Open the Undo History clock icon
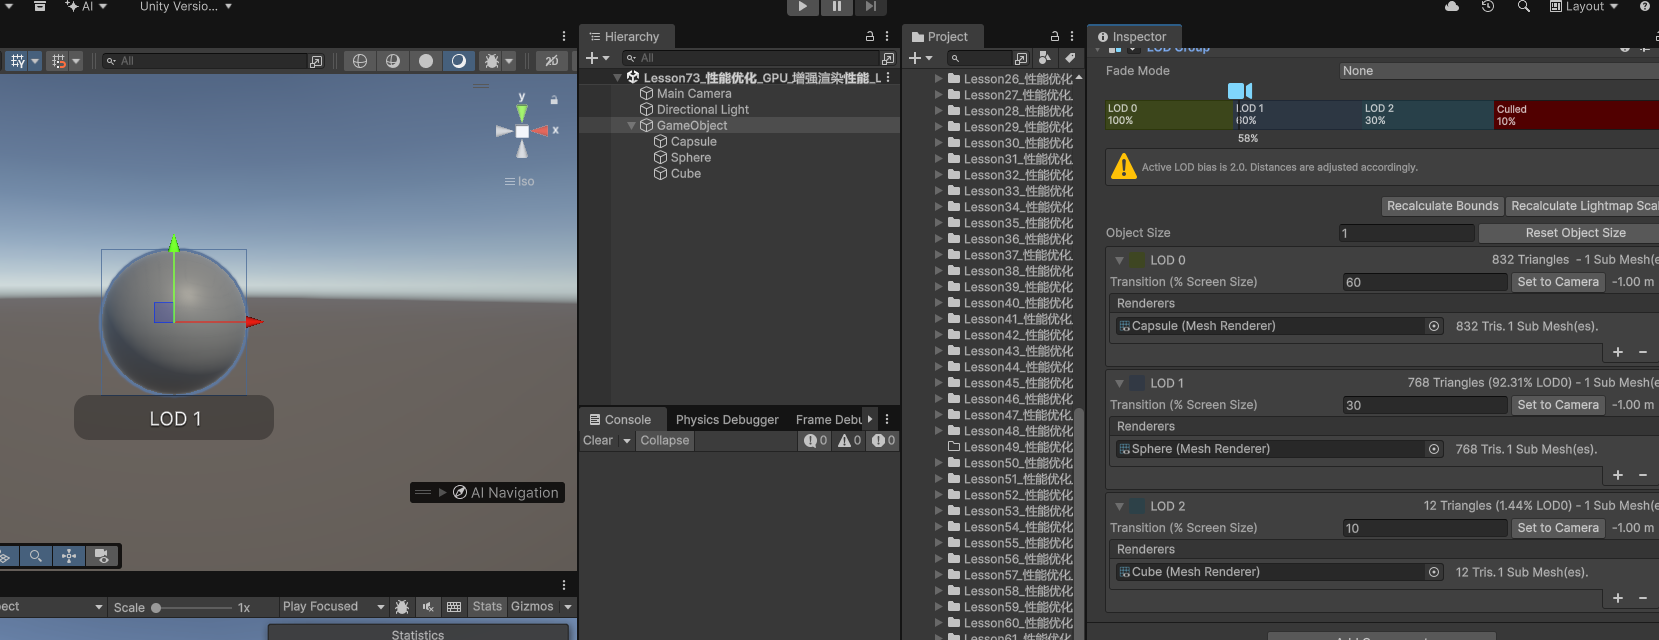This screenshot has height=640, width=1659. click(x=1488, y=7)
